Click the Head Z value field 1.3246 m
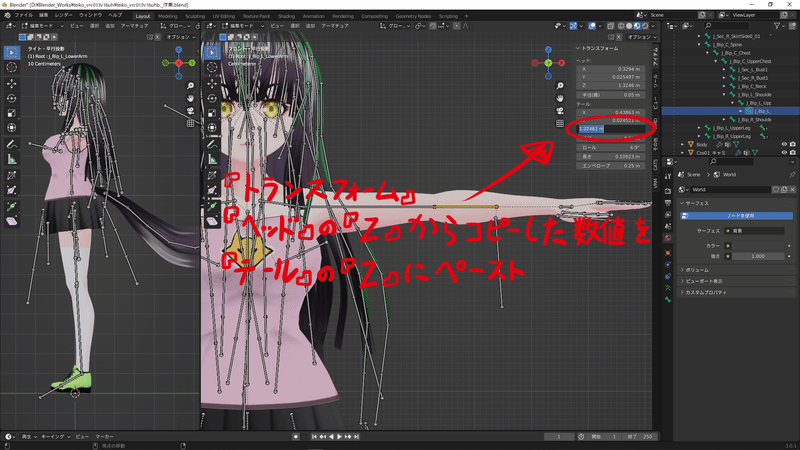Image resolution: width=800 pixels, height=450 pixels. tap(611, 86)
